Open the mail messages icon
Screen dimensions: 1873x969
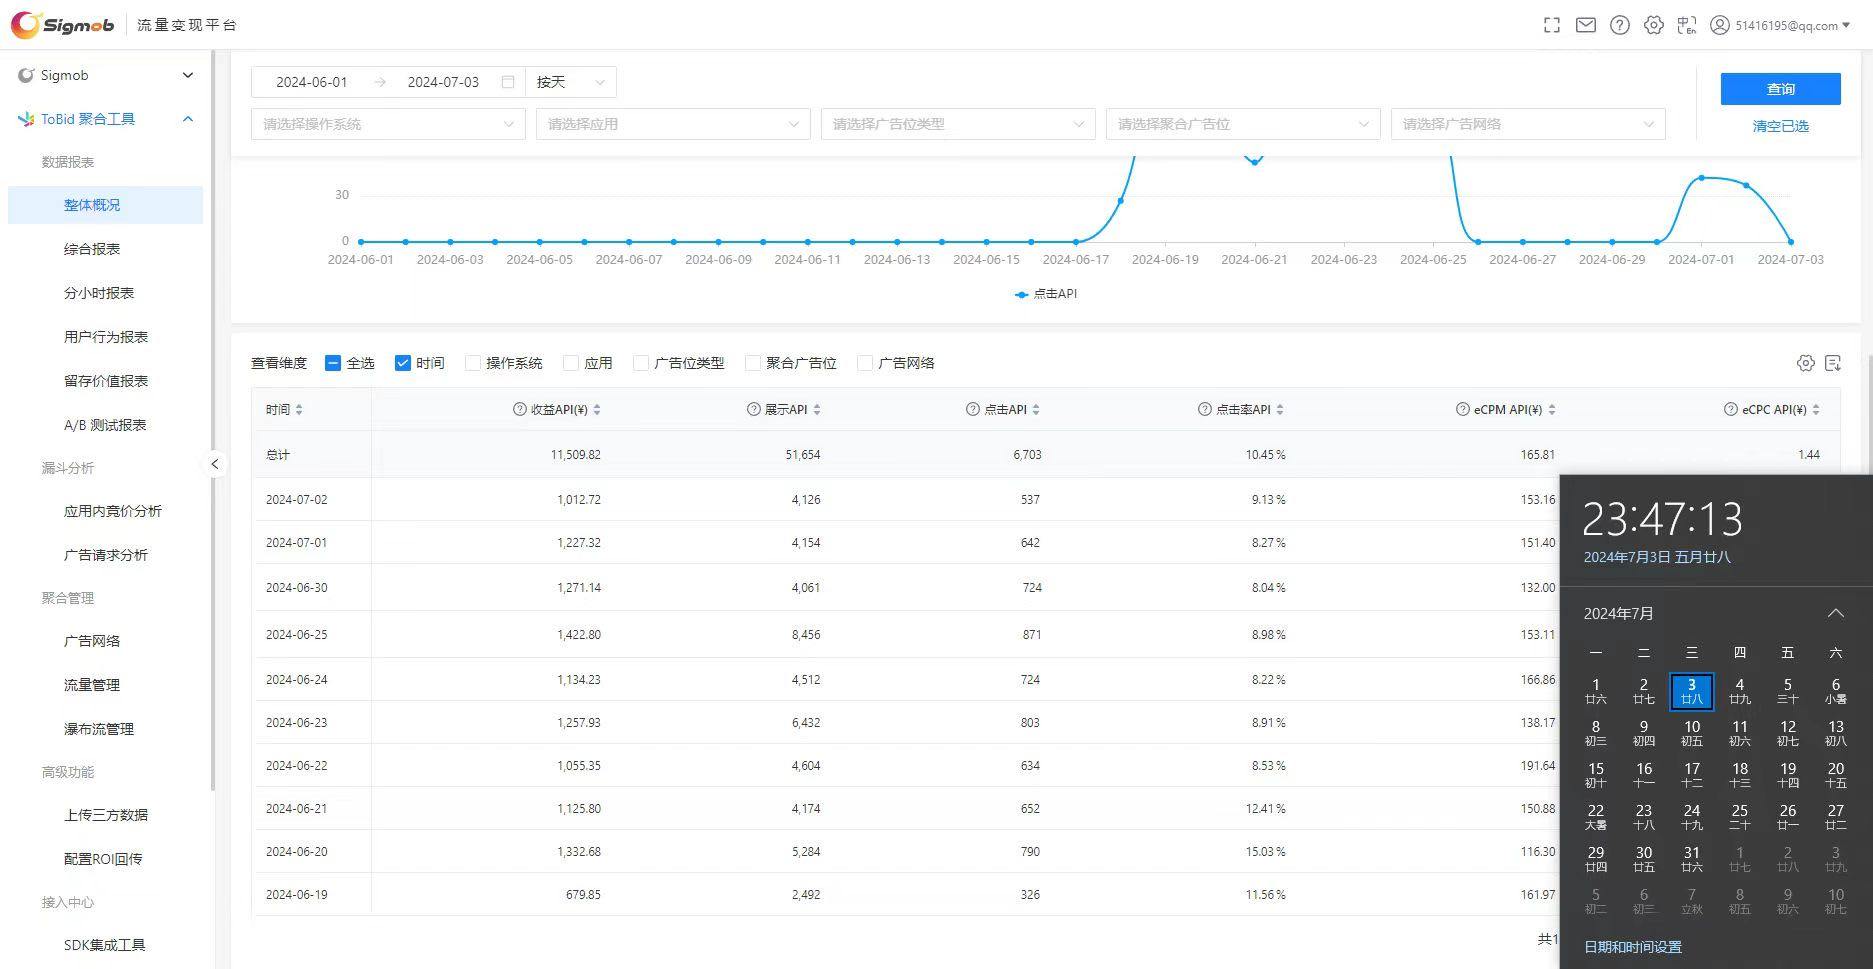[x=1585, y=25]
